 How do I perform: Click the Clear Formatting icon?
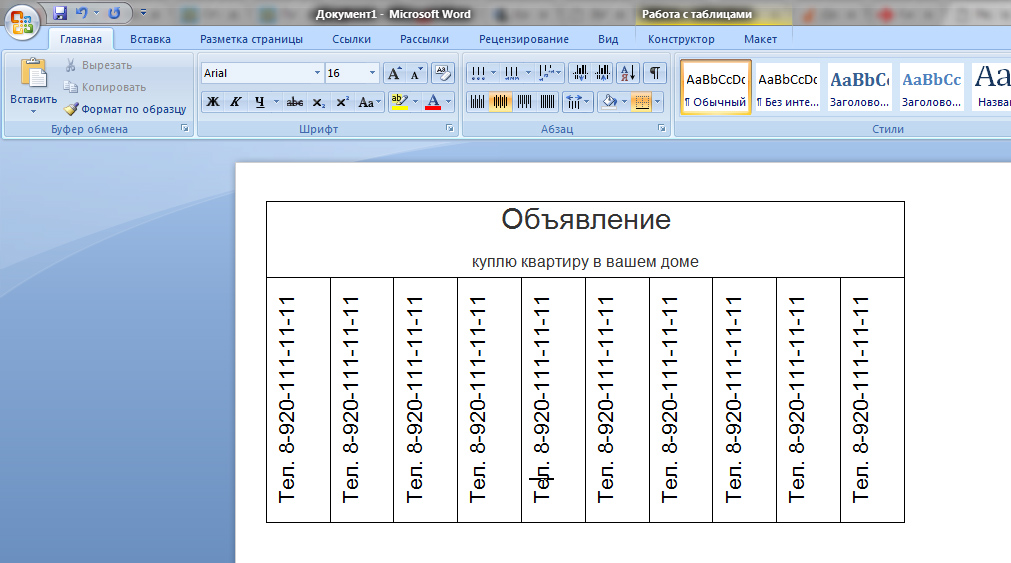click(442, 74)
